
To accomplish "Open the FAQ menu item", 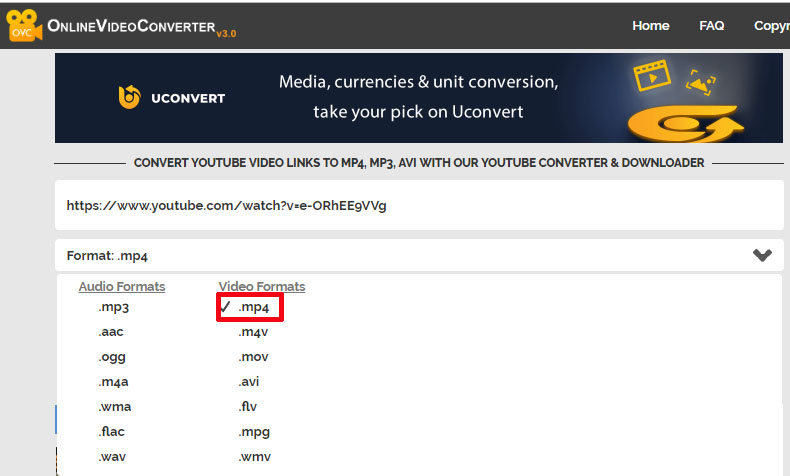I will 711,26.
